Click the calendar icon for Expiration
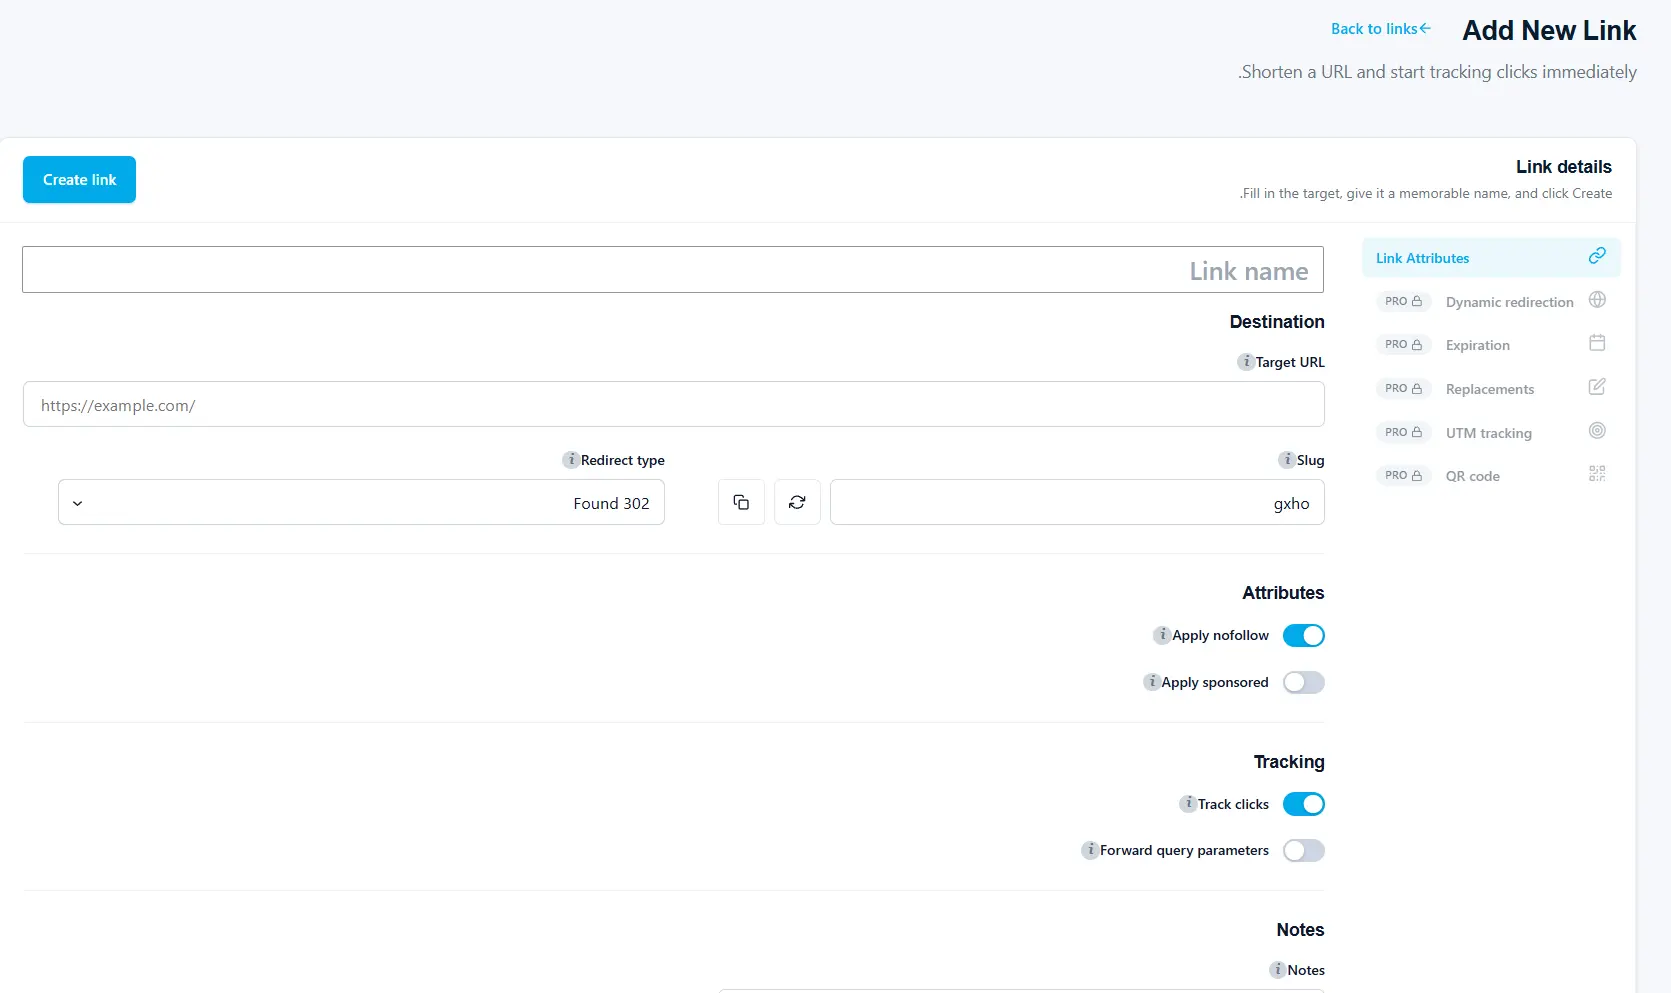The image size is (1671, 993). pos(1597,343)
